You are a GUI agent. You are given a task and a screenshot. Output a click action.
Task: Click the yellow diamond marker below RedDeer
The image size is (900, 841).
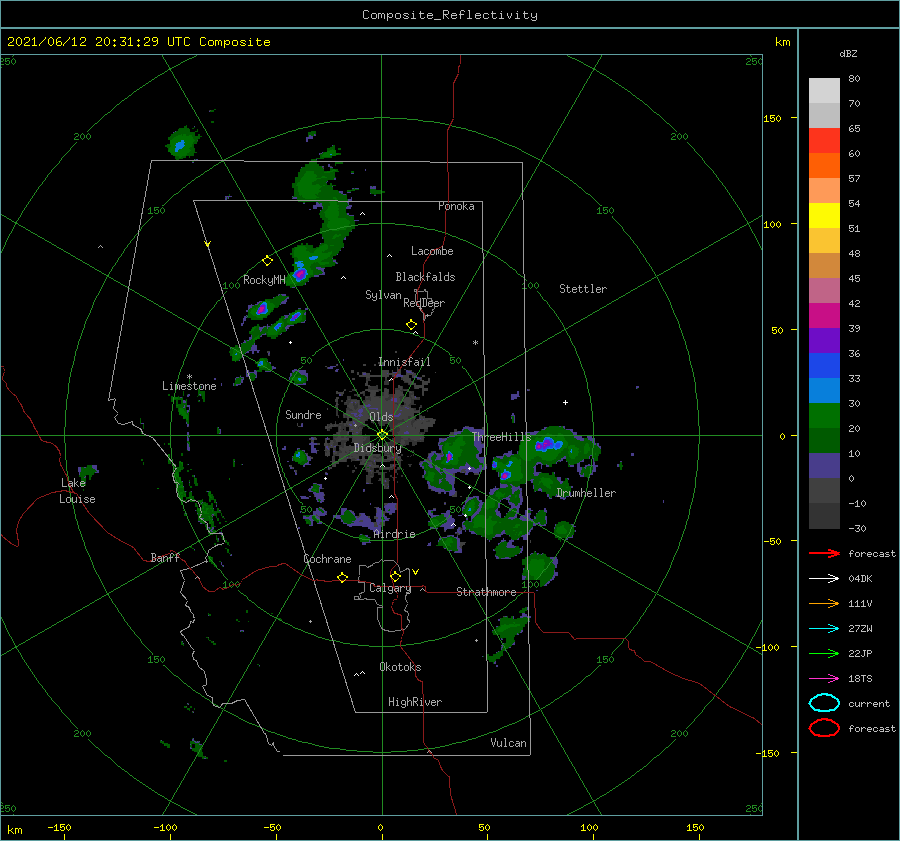(412, 325)
